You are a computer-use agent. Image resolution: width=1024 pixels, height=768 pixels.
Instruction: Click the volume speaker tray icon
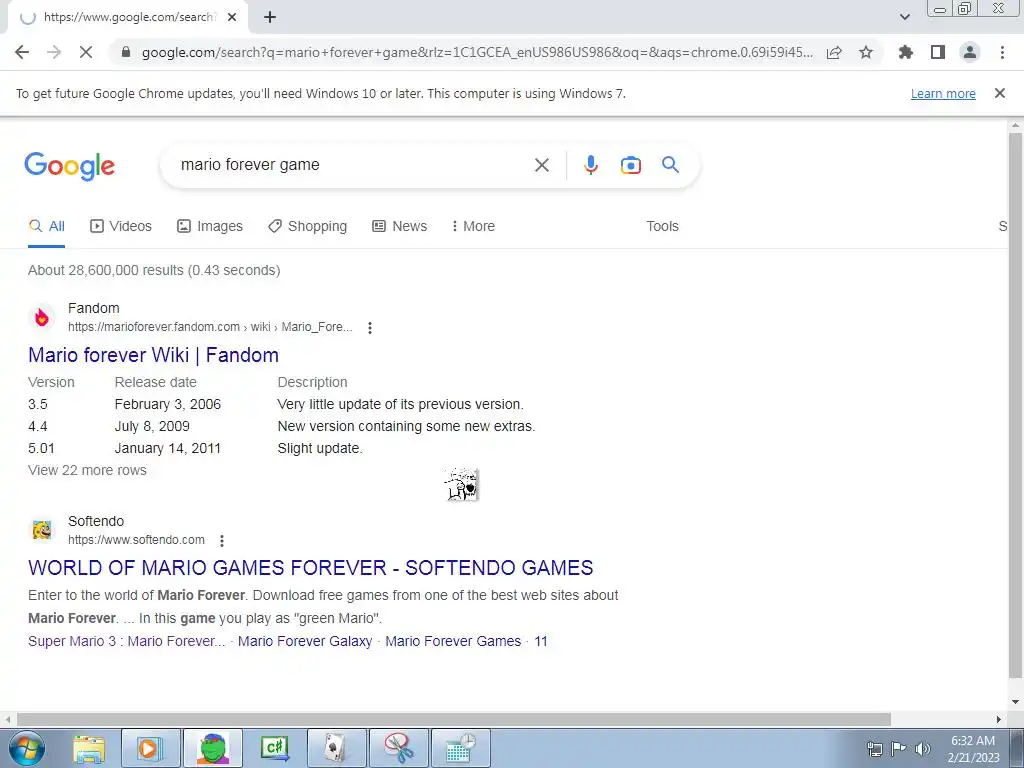[923, 748]
